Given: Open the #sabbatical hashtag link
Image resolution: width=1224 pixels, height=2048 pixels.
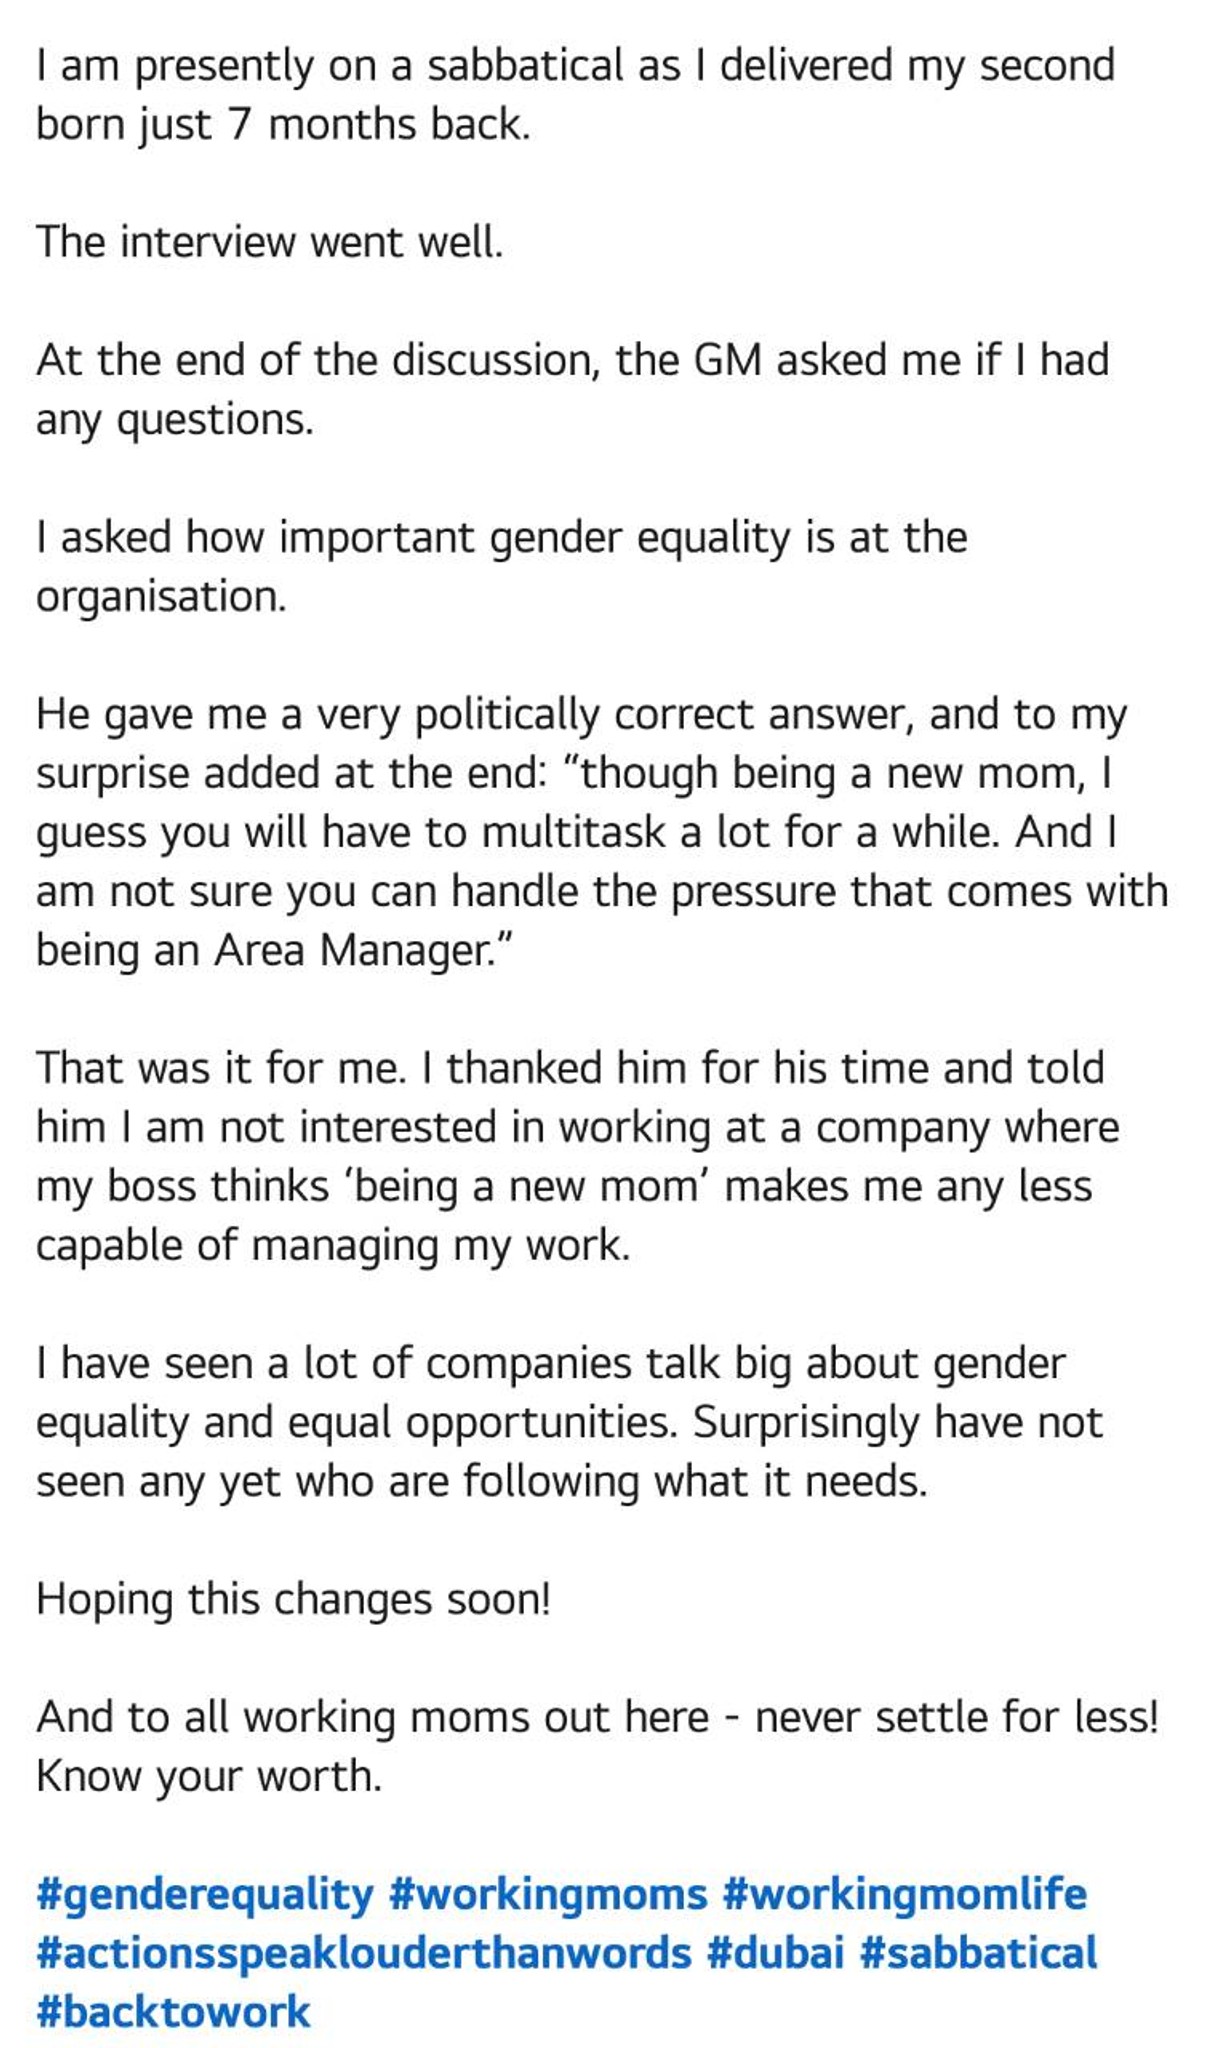Looking at the screenshot, I should coord(979,1954).
